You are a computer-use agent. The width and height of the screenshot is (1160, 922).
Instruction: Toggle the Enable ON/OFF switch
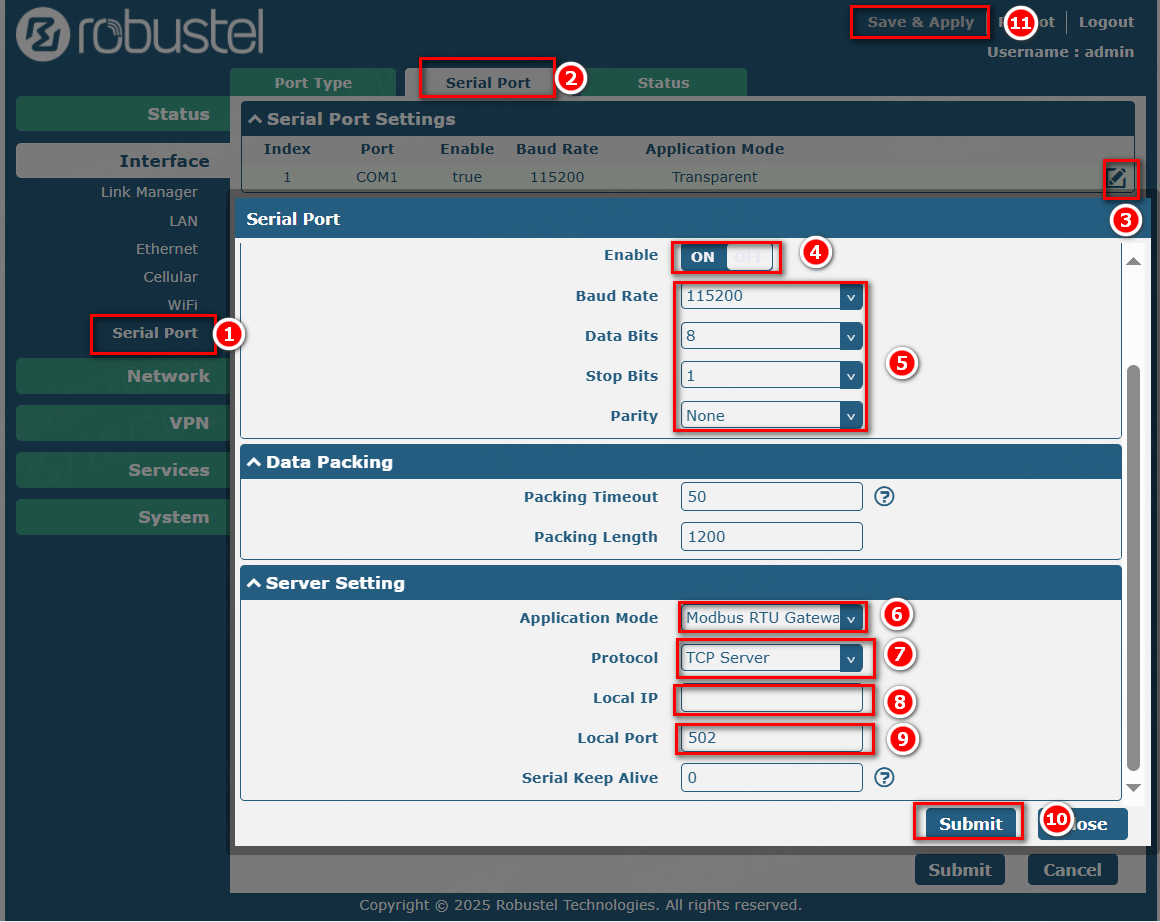726,257
